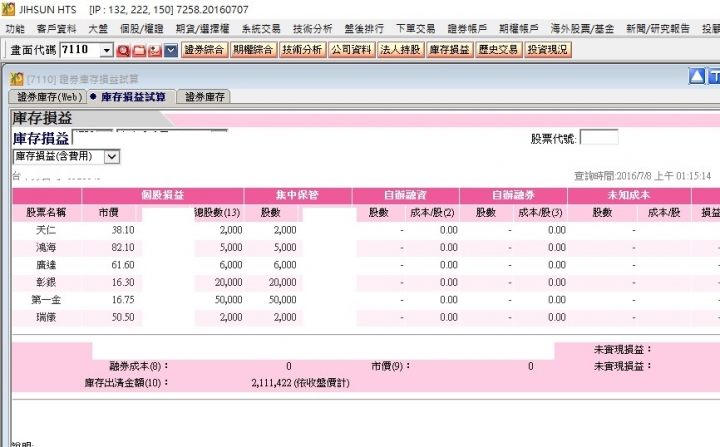Click the 證券綜合 toolbar button
The height and width of the screenshot is (447, 720).
204,50
